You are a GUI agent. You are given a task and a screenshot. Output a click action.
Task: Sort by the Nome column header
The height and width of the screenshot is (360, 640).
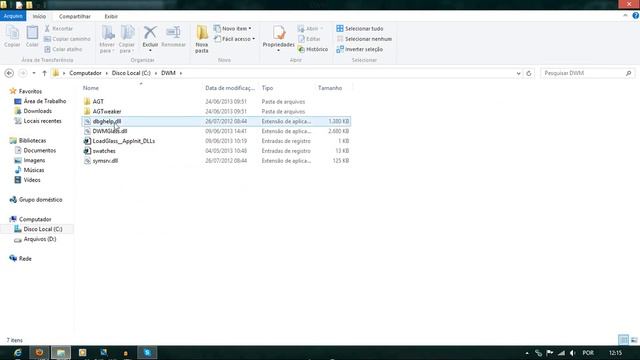point(91,88)
